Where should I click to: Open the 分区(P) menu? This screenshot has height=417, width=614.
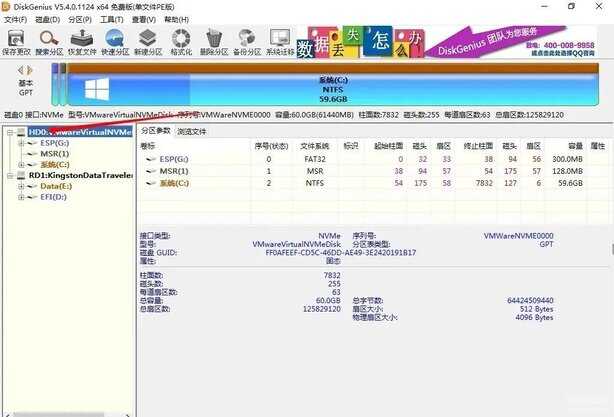76,19
